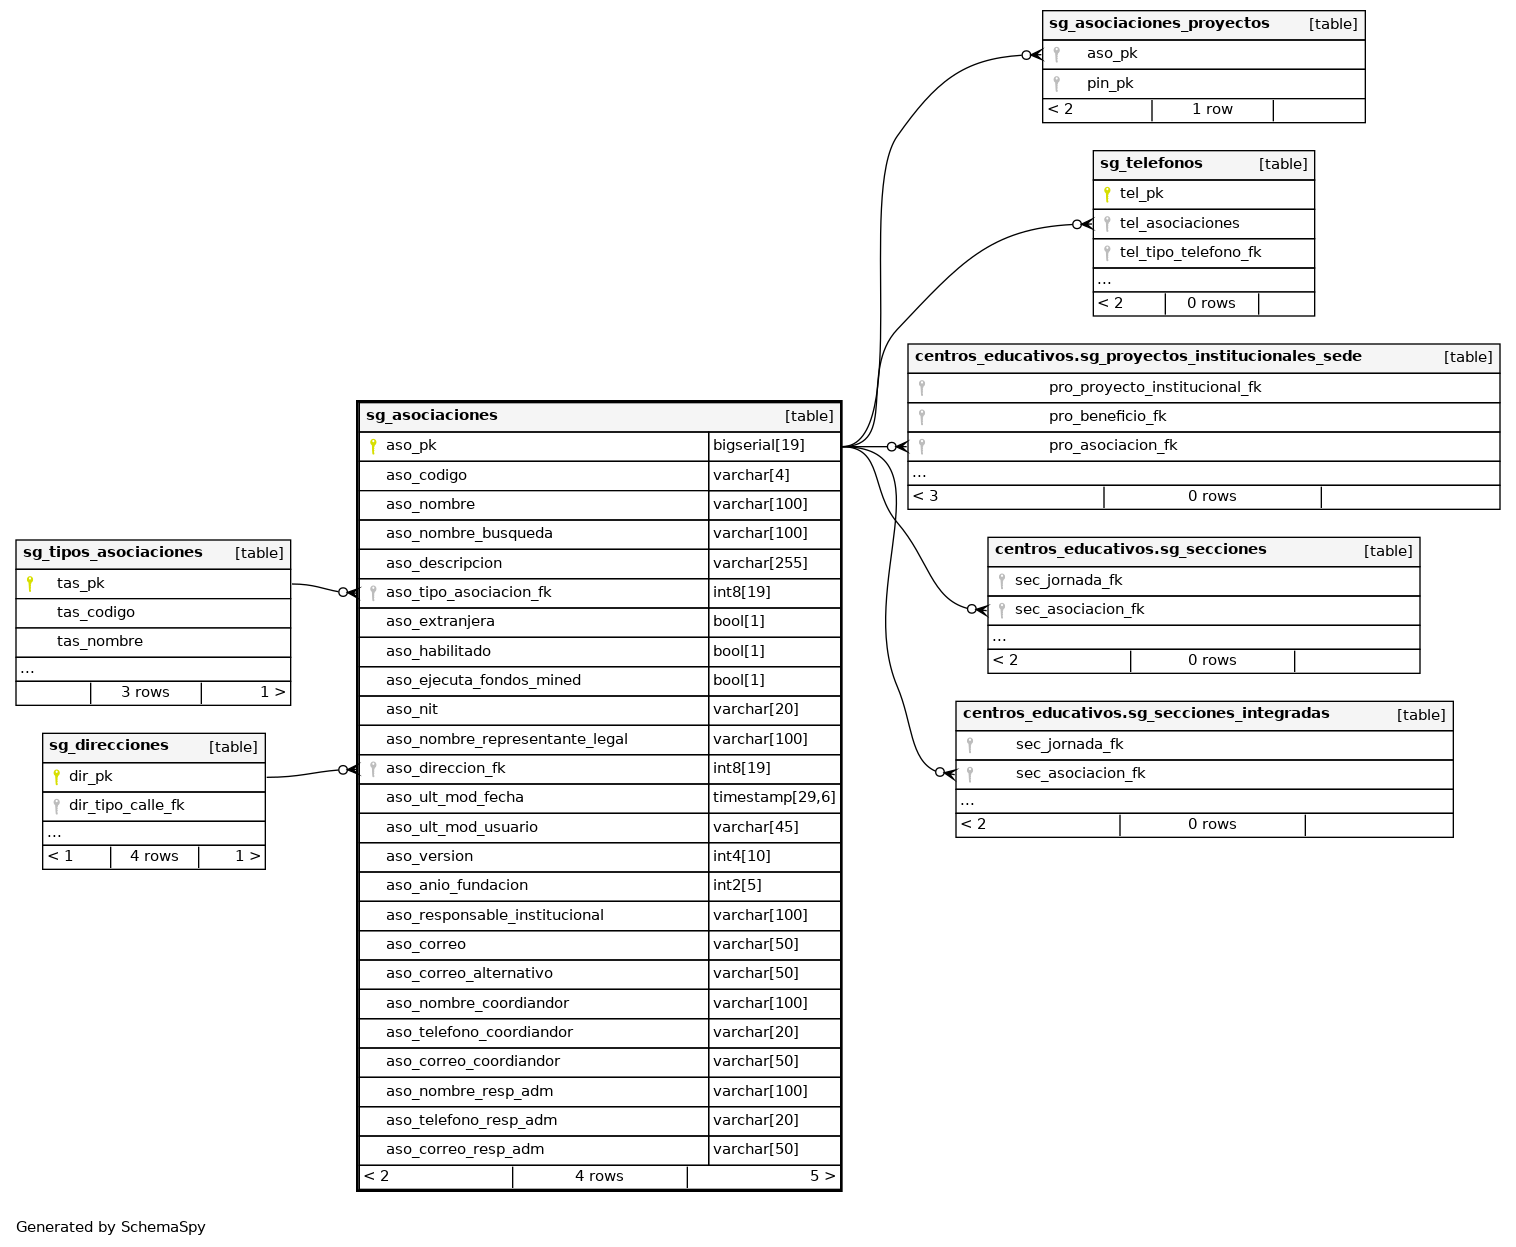Click the gray foreign key icon beside aso_tipo_asociacion_fk
The image size is (1516, 1247).
[373, 593]
